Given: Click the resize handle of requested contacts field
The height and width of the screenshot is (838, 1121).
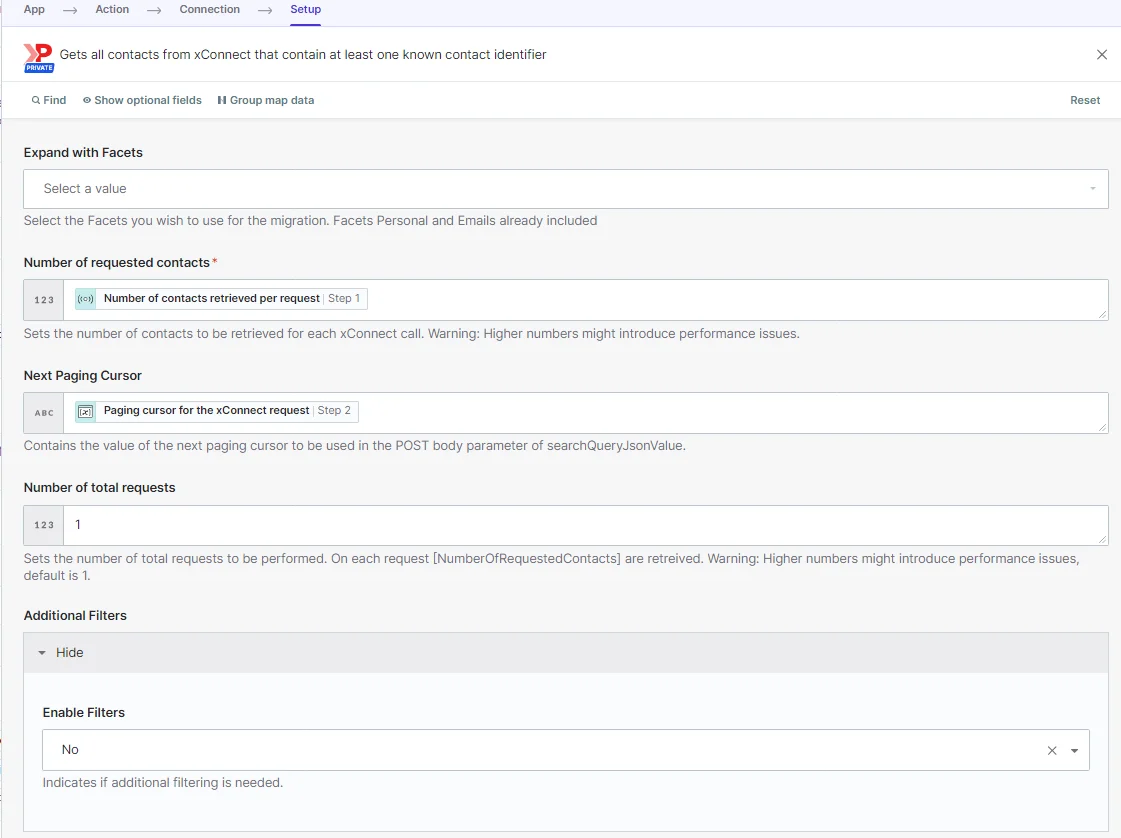Looking at the screenshot, I should [x=1102, y=315].
